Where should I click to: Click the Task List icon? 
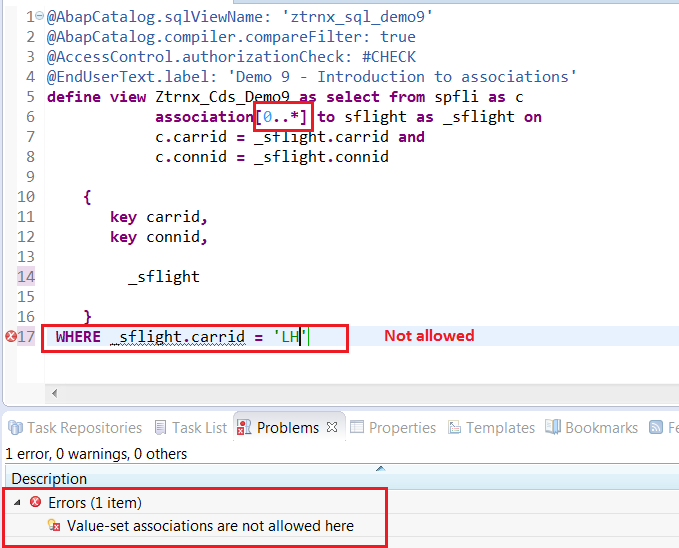160,428
